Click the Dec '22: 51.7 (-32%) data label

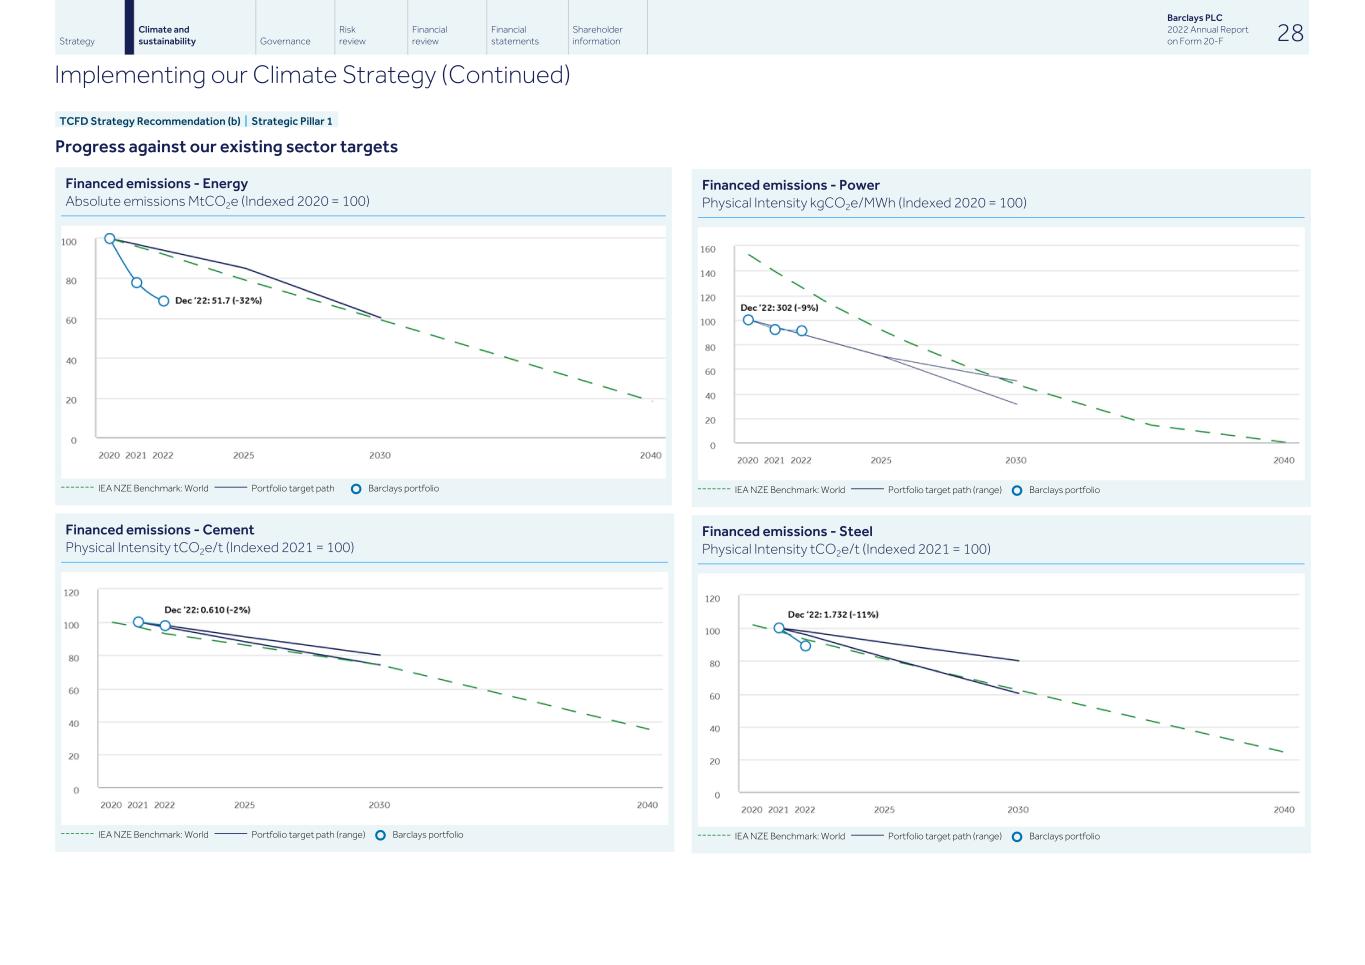pos(218,301)
